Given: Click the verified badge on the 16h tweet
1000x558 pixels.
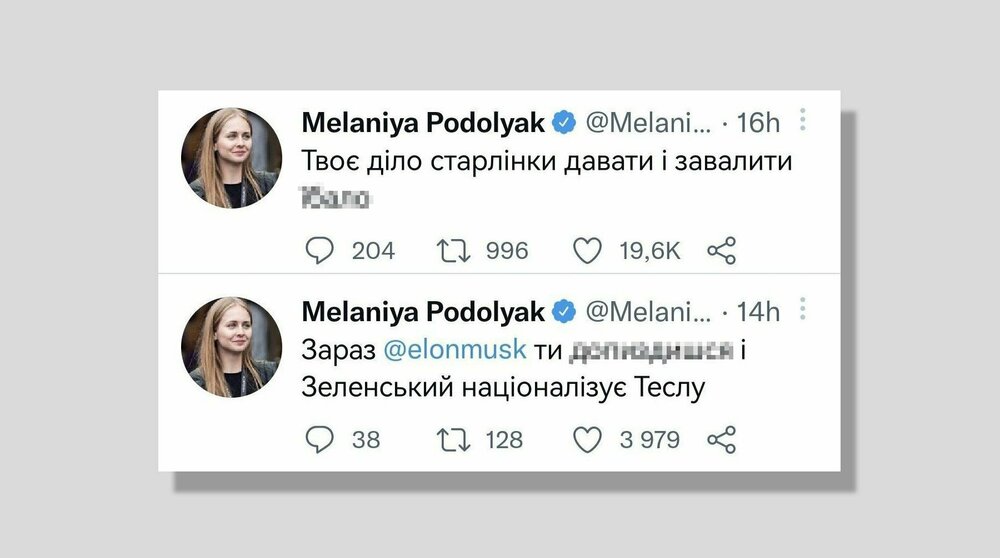Looking at the screenshot, I should coord(564,123).
